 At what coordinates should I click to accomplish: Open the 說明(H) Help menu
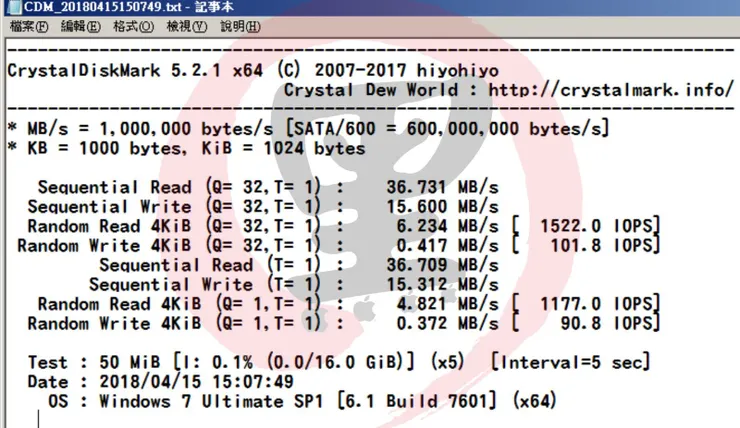[x=240, y=26]
